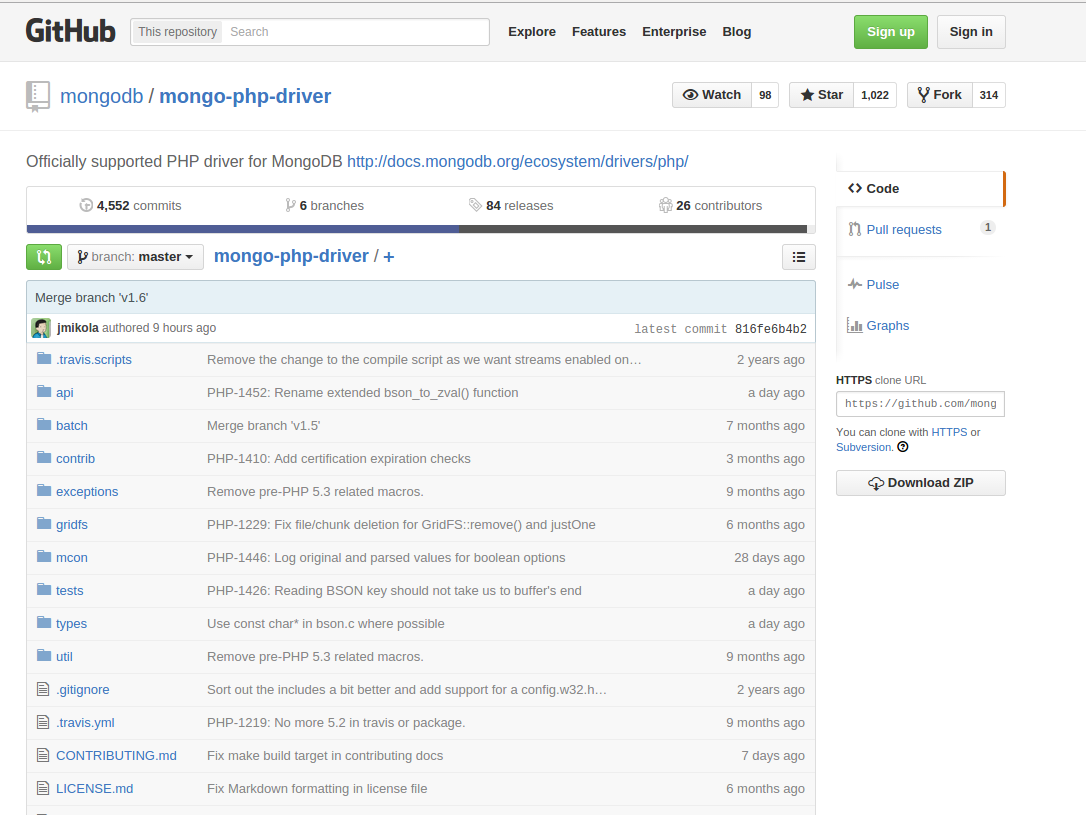This screenshot has height=815, width=1086.
Task: Click the folder icon beside api
Action: coord(44,391)
